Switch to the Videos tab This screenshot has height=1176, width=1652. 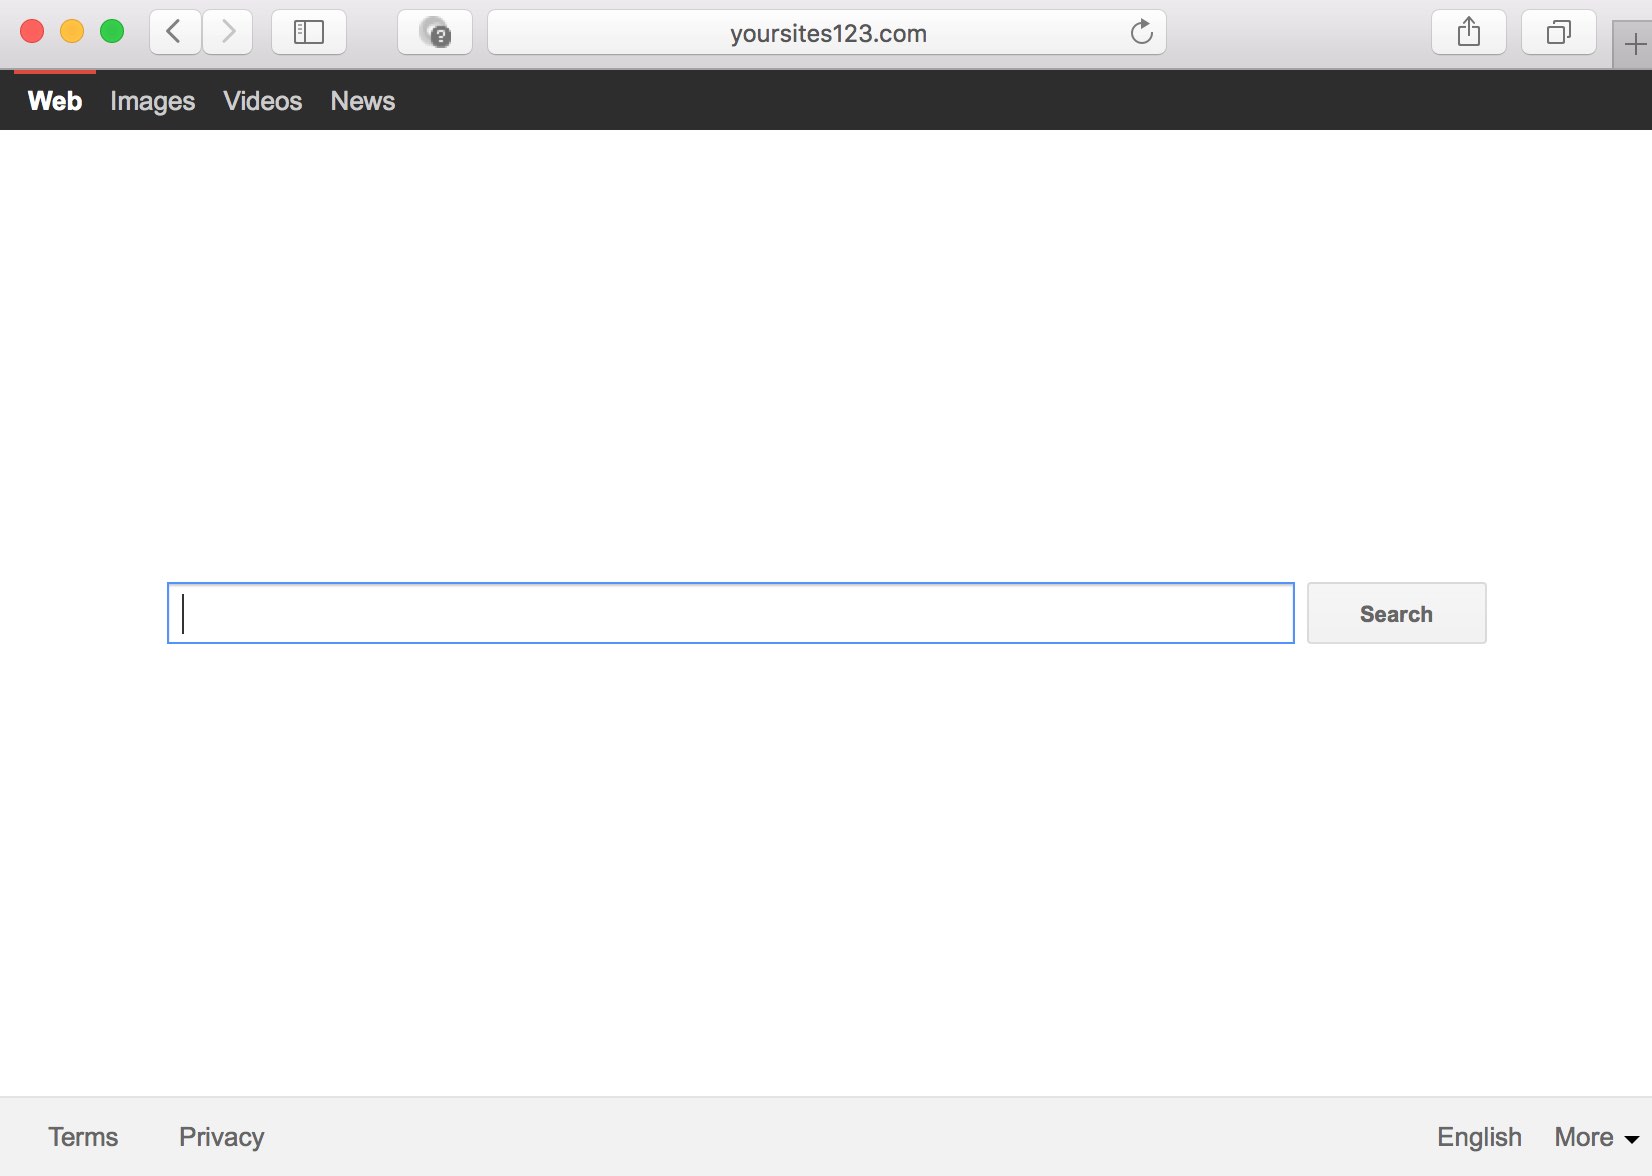click(x=262, y=101)
